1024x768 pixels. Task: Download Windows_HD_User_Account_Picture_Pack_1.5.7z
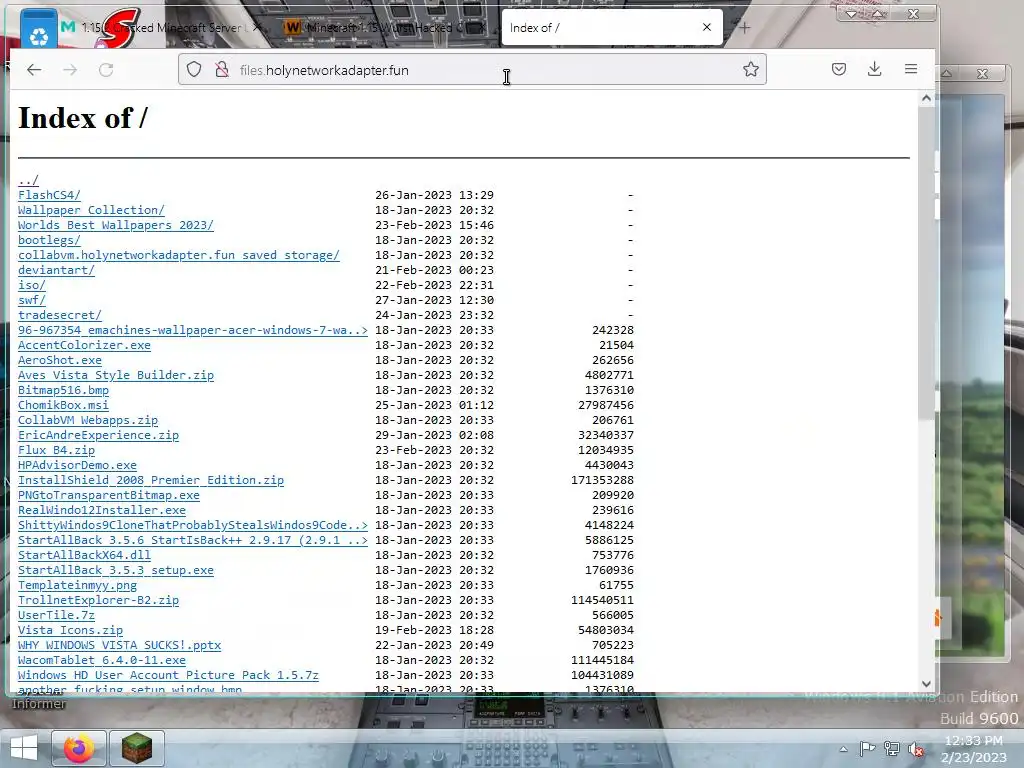point(168,676)
